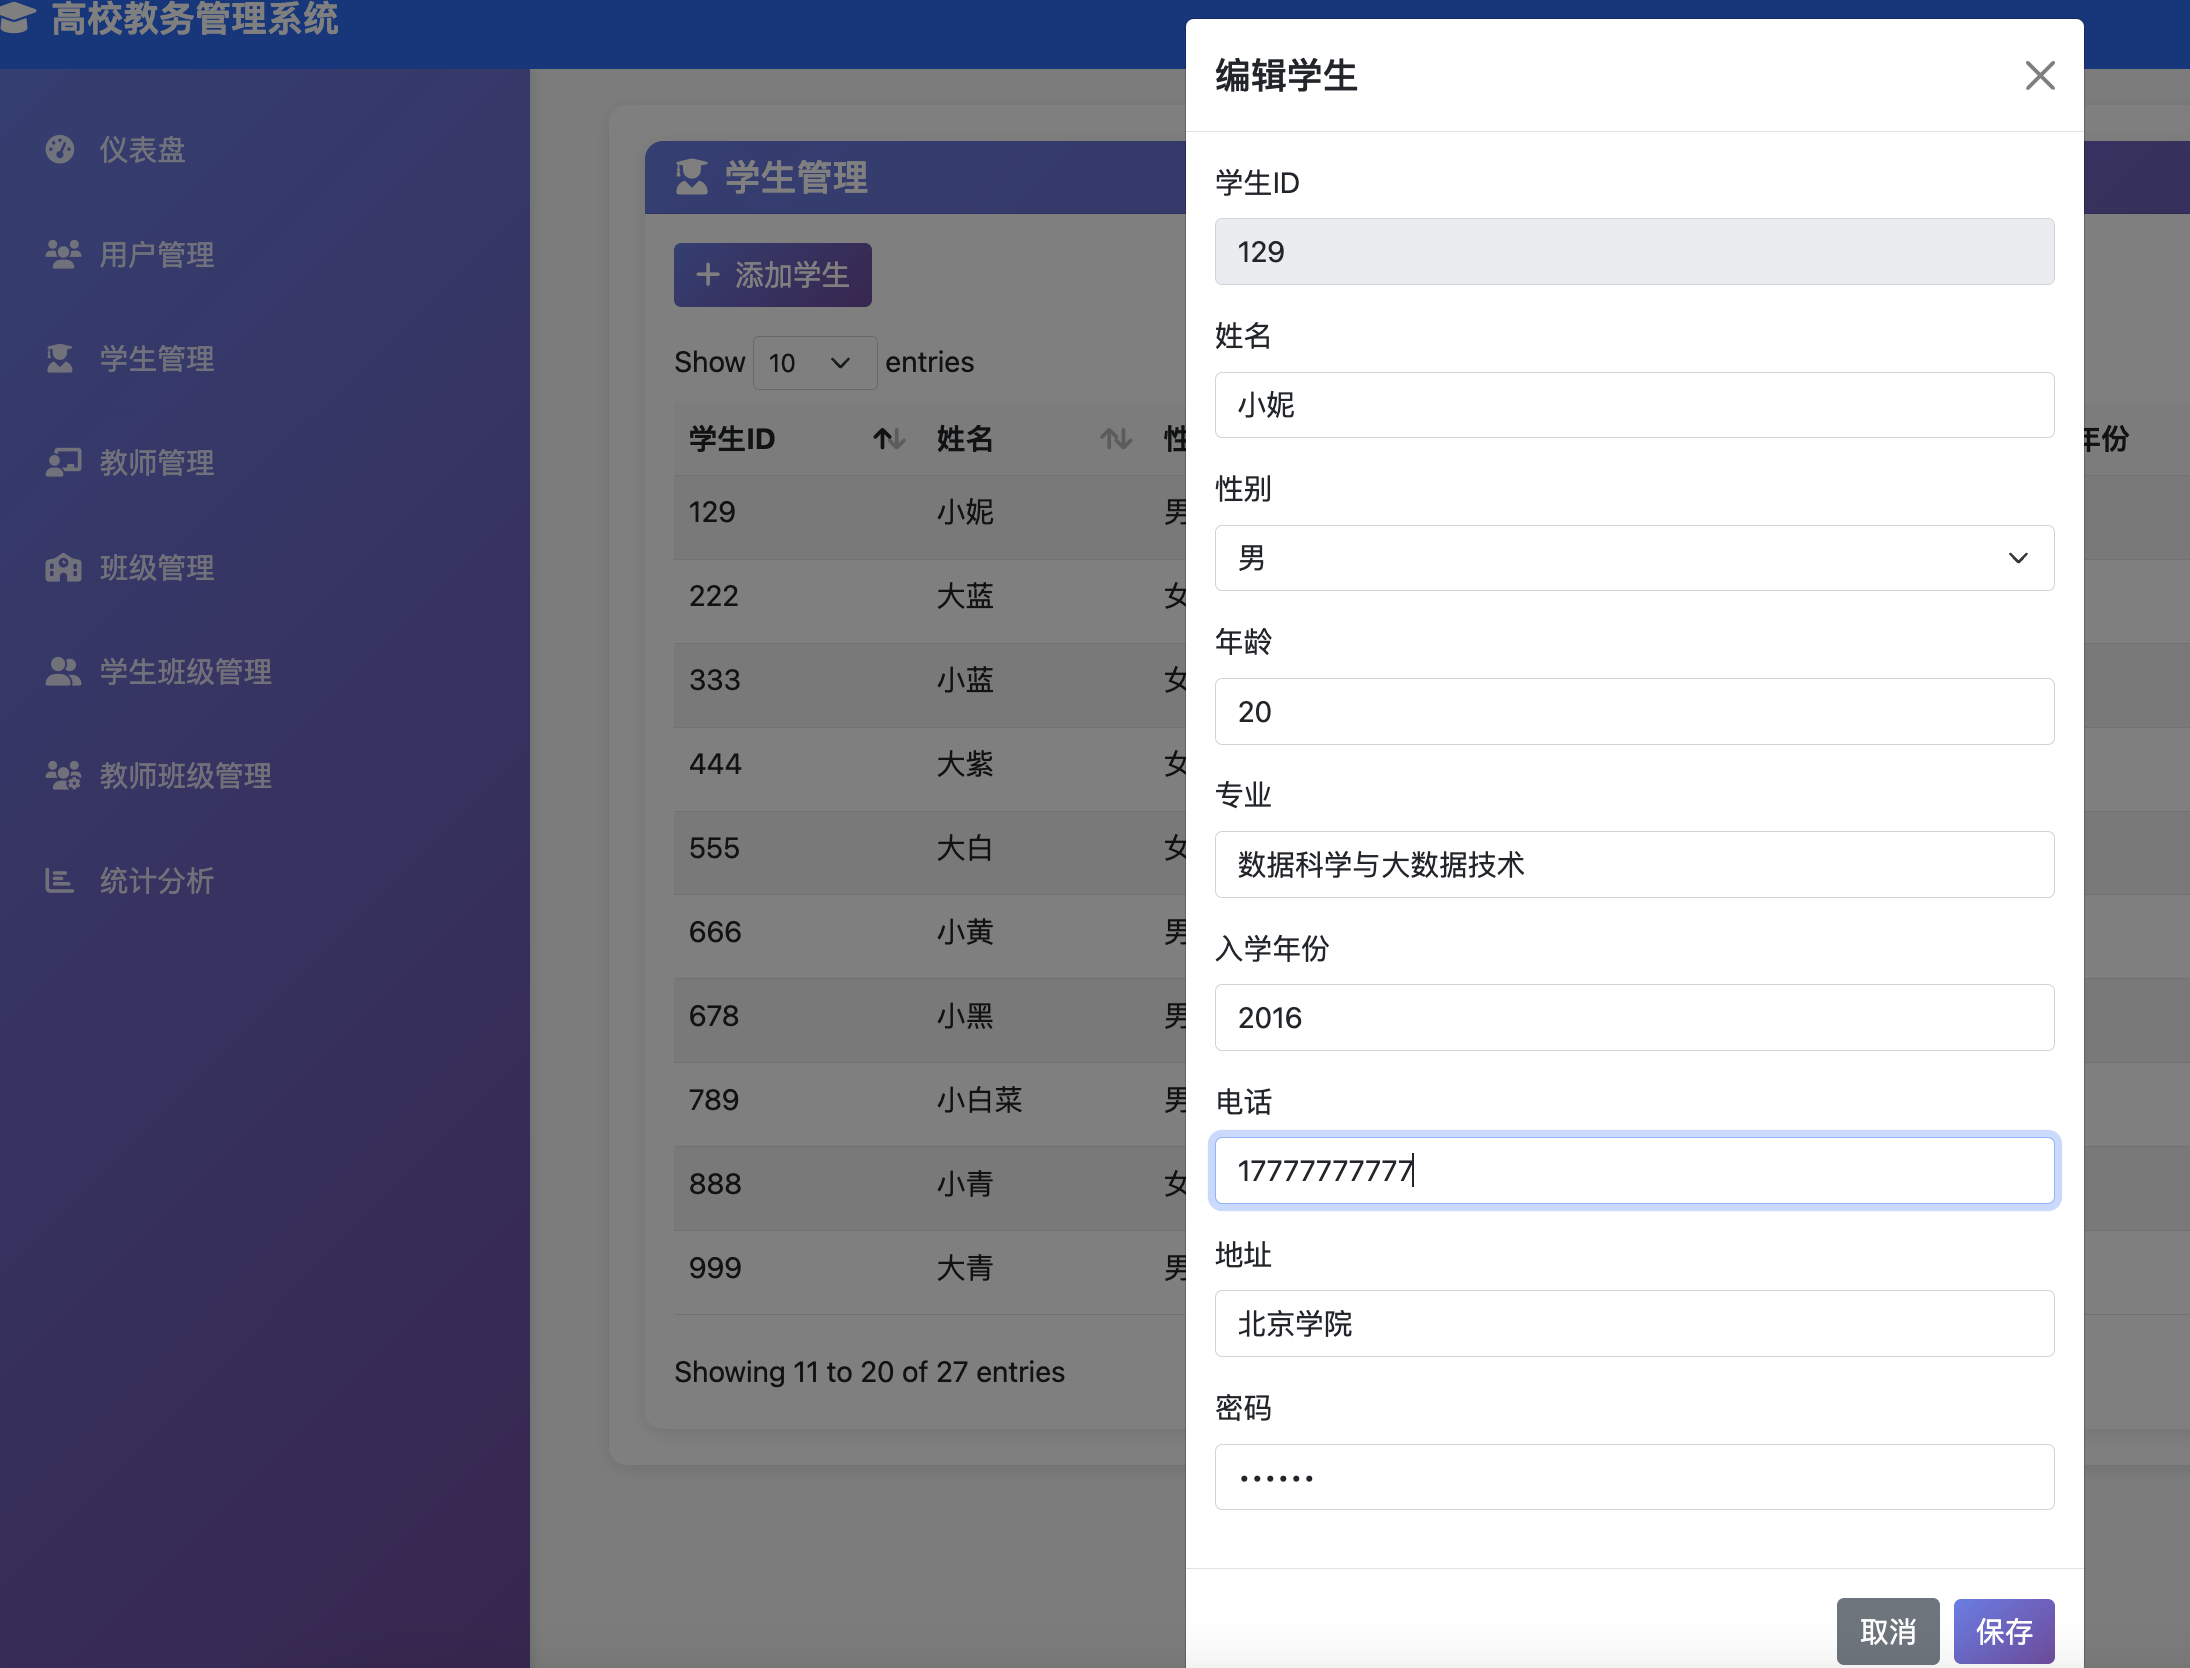Click the class management school icon

coord(62,568)
